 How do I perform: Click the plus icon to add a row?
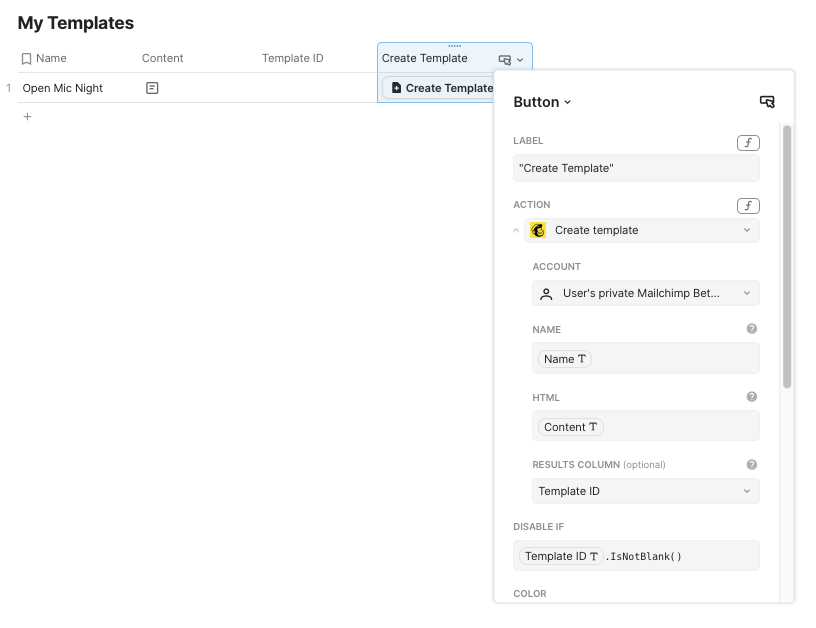click(27, 117)
